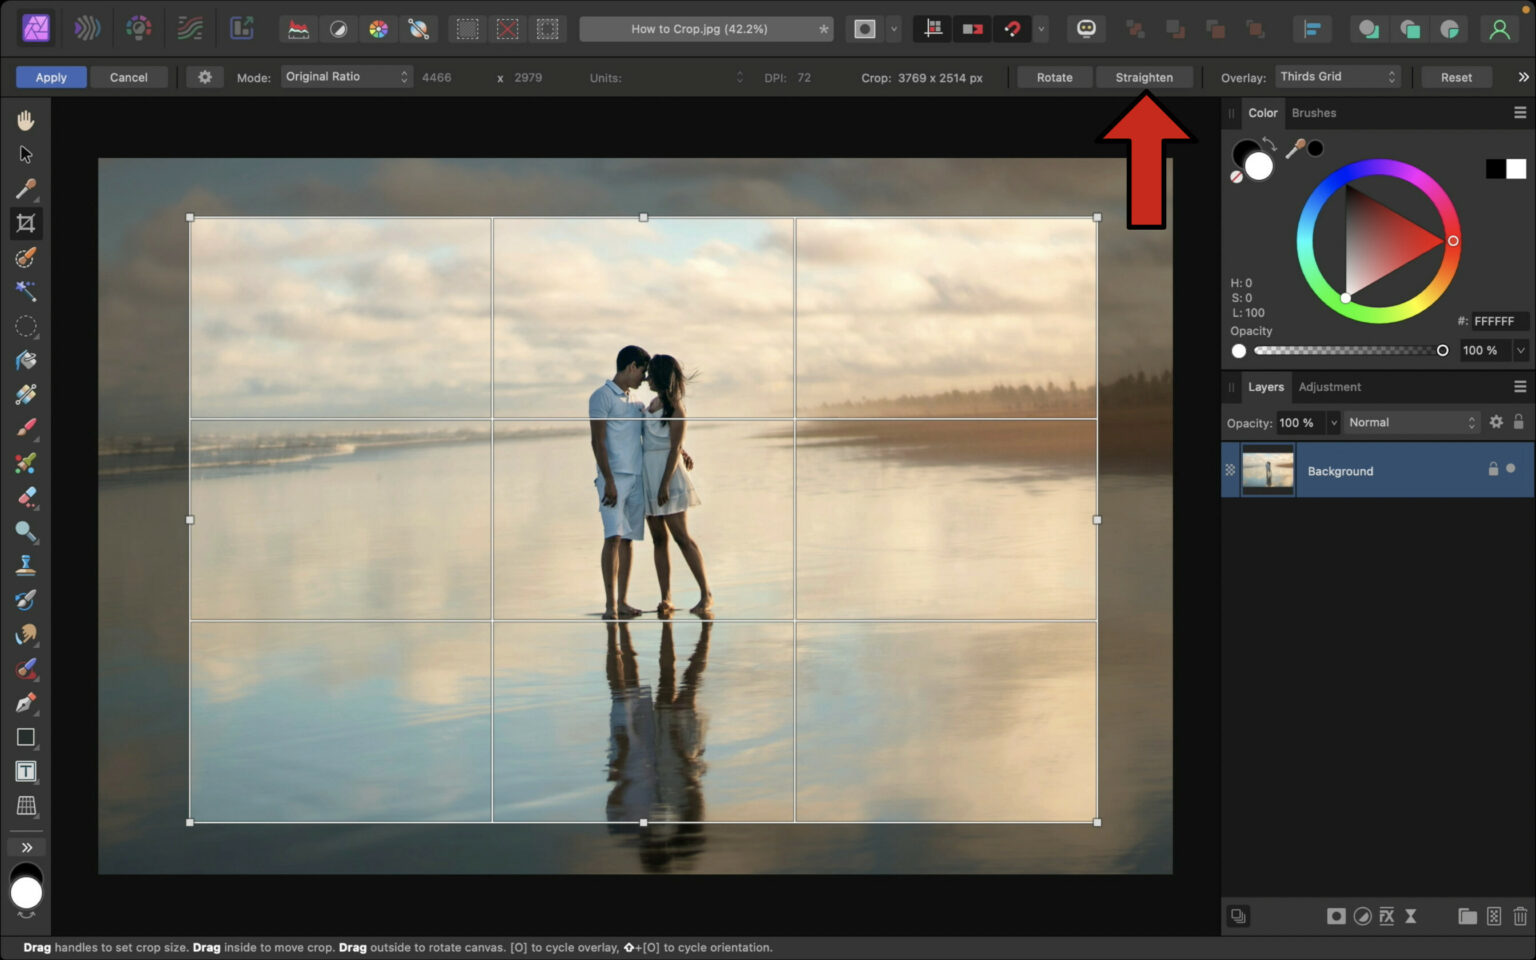Click the hex colour field FFFFFF

pos(1499,321)
